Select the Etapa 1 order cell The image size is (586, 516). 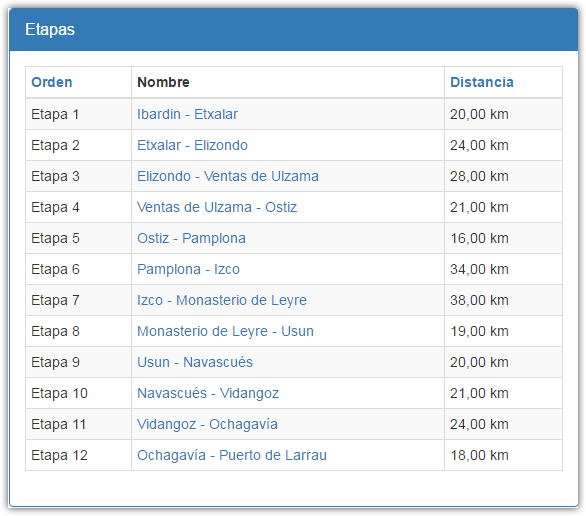(78, 114)
